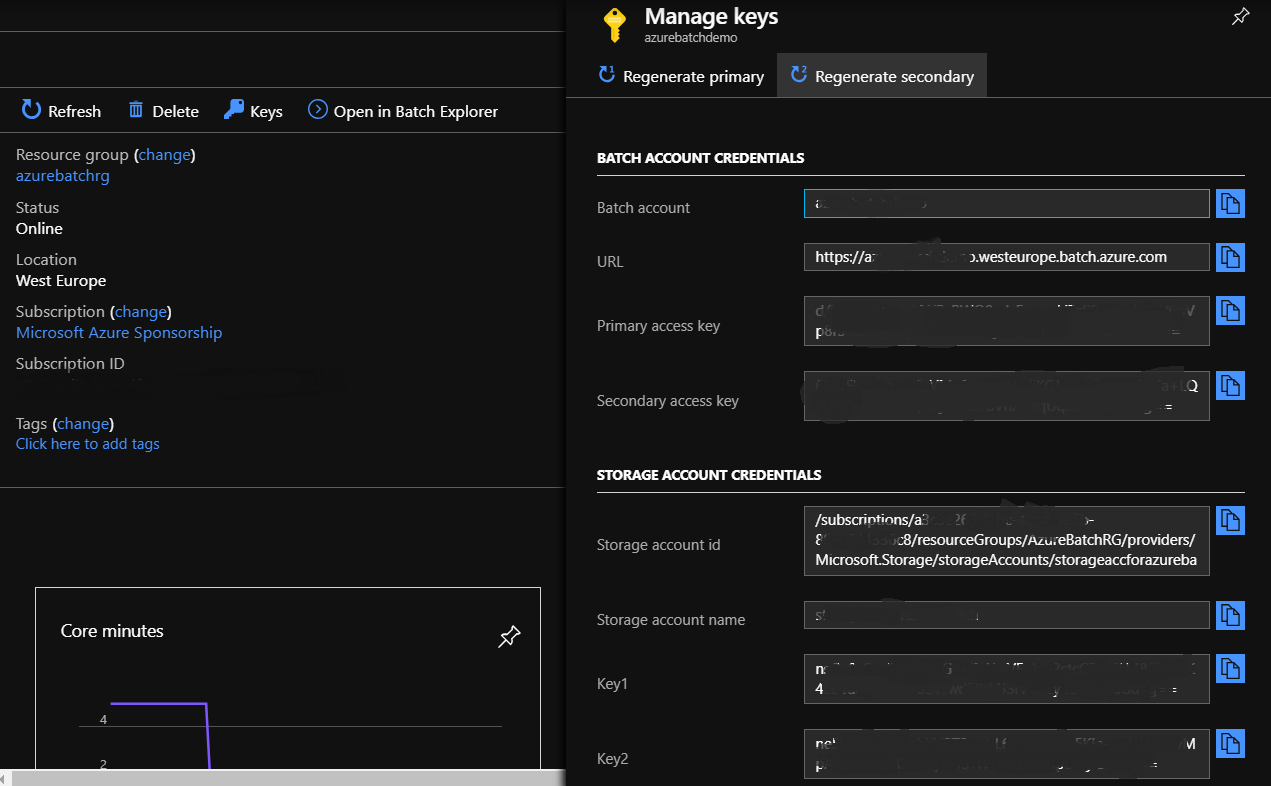This screenshot has height=786, width=1271.
Task: Click the Key2 value field
Action: click(x=1007, y=754)
